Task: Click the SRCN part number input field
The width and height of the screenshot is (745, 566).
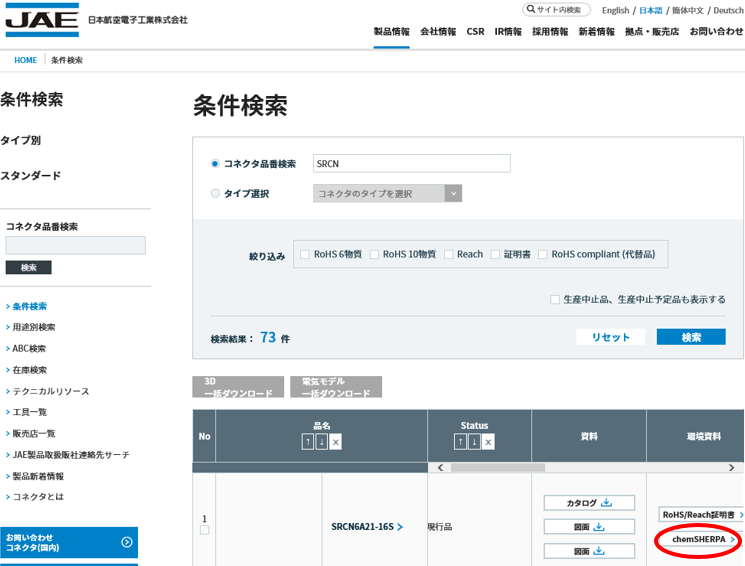Action: pyautogui.click(x=411, y=163)
